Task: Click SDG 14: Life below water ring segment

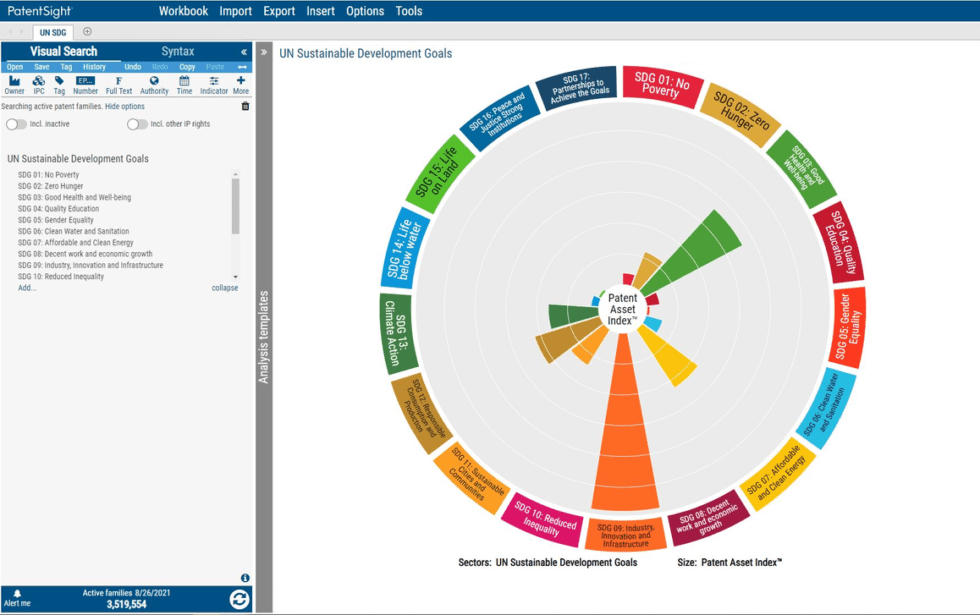Action: (x=406, y=249)
